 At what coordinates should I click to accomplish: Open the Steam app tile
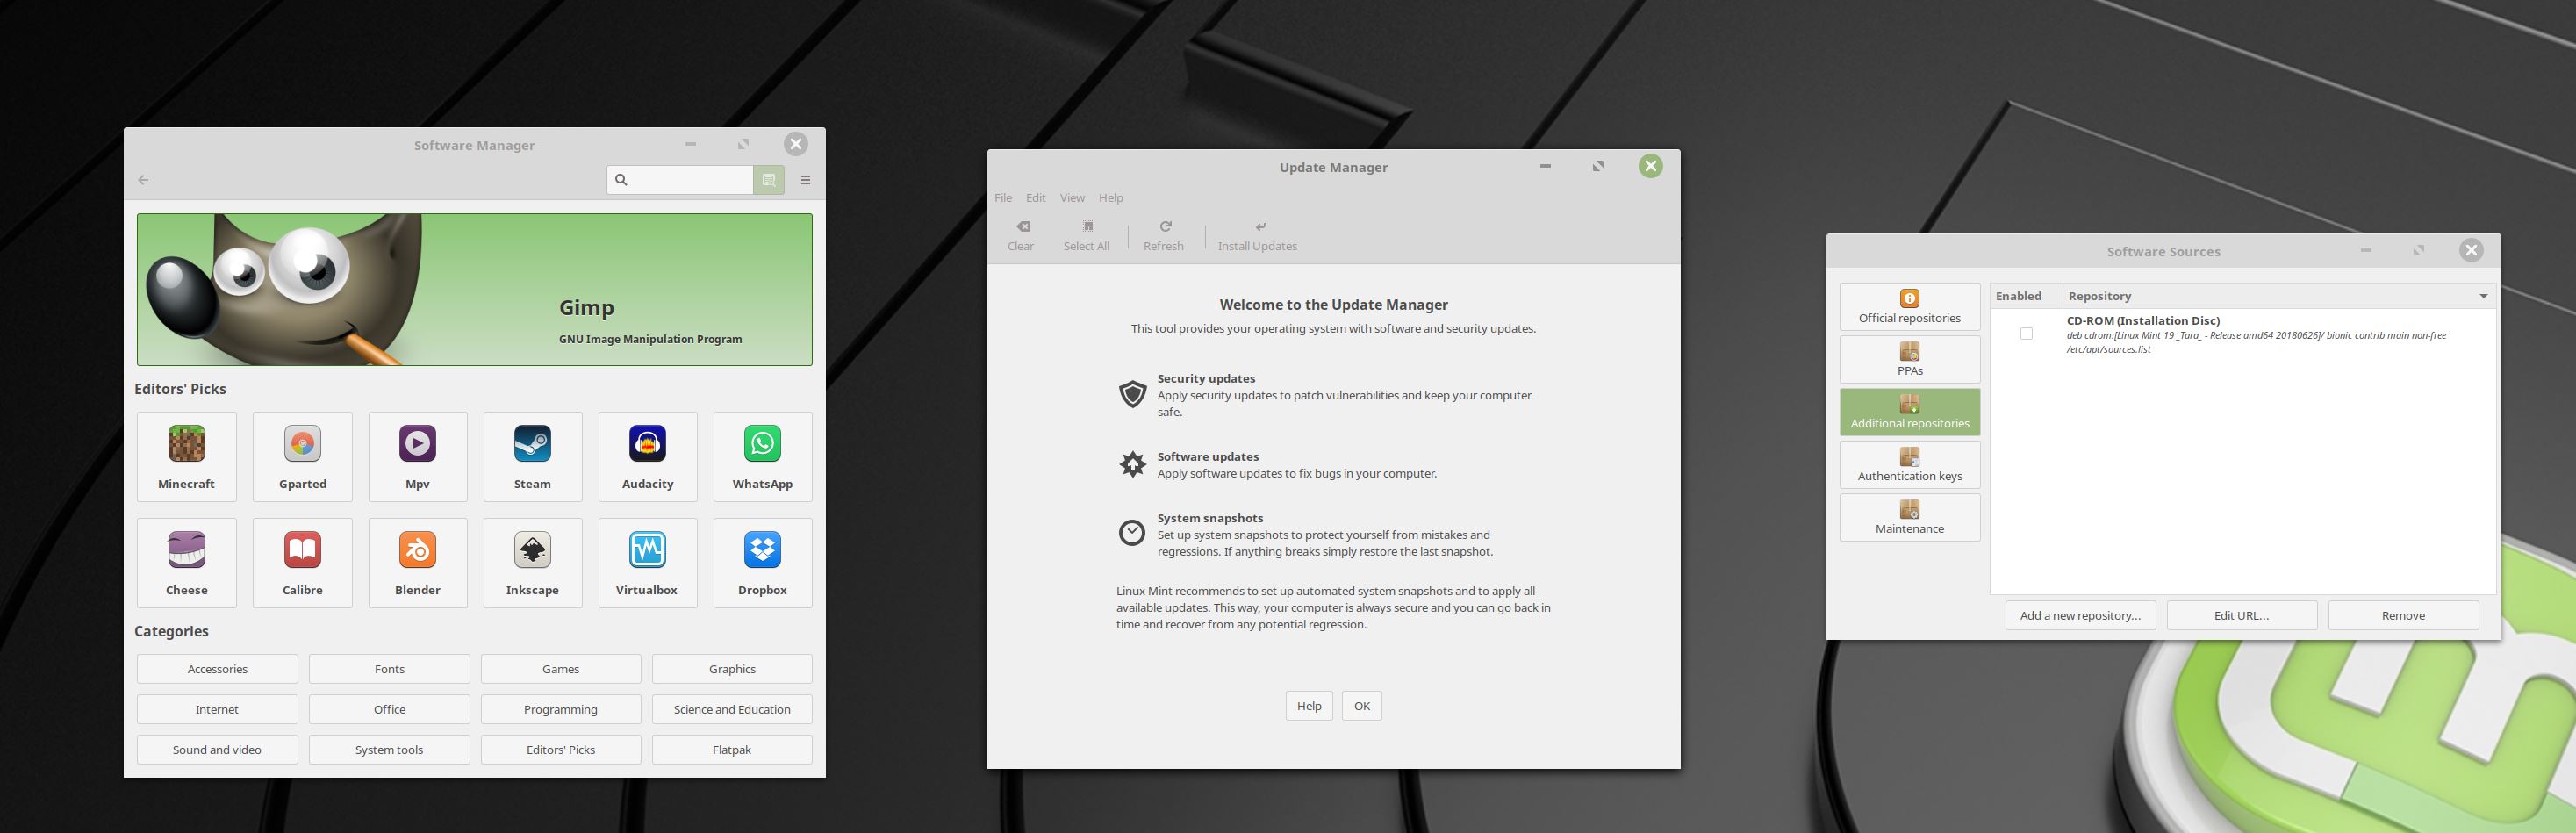532,456
